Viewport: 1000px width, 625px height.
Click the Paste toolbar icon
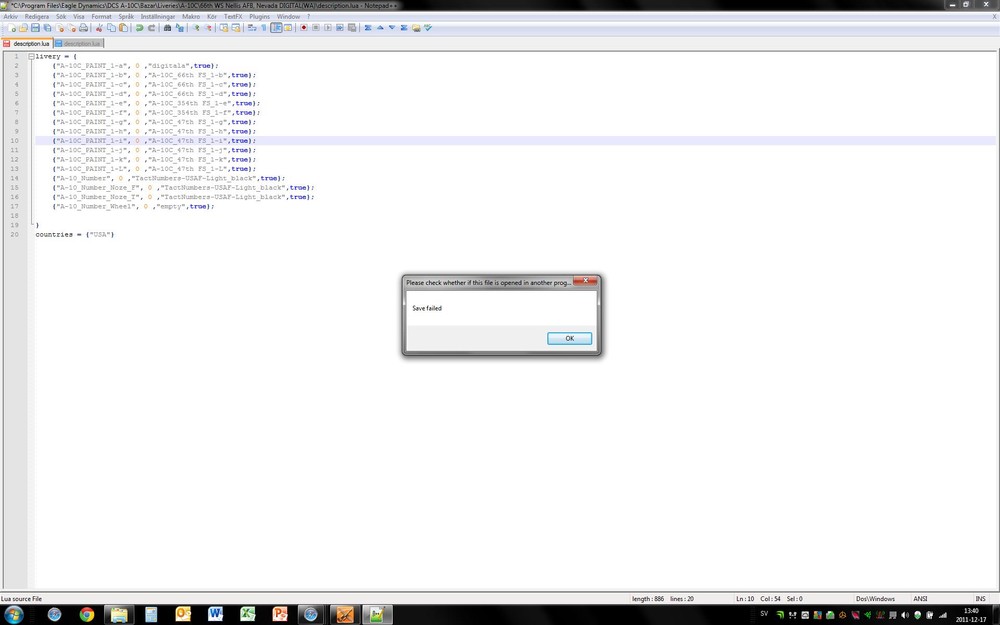(x=123, y=28)
